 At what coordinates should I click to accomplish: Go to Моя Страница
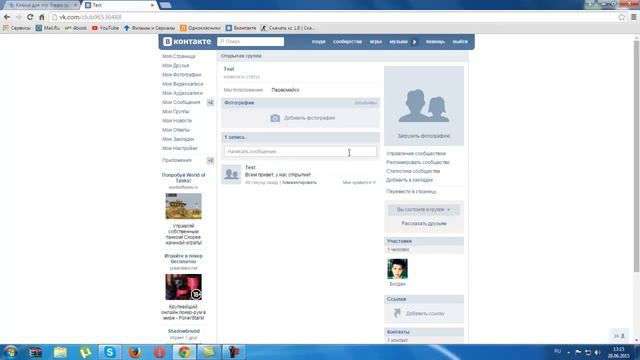pyautogui.click(x=179, y=56)
